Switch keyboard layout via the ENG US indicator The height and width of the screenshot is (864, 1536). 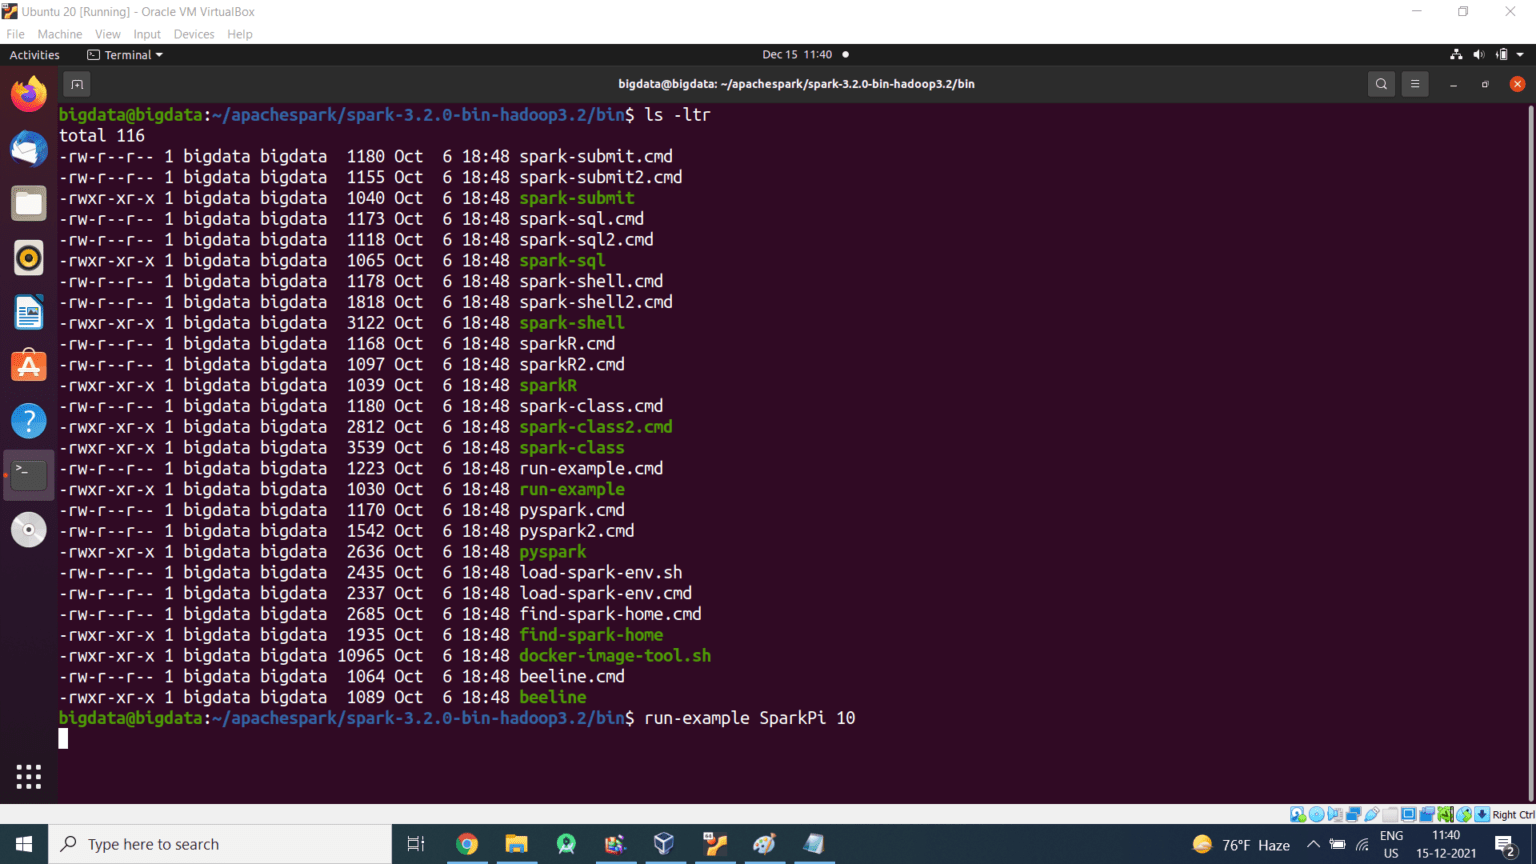pyautogui.click(x=1390, y=843)
